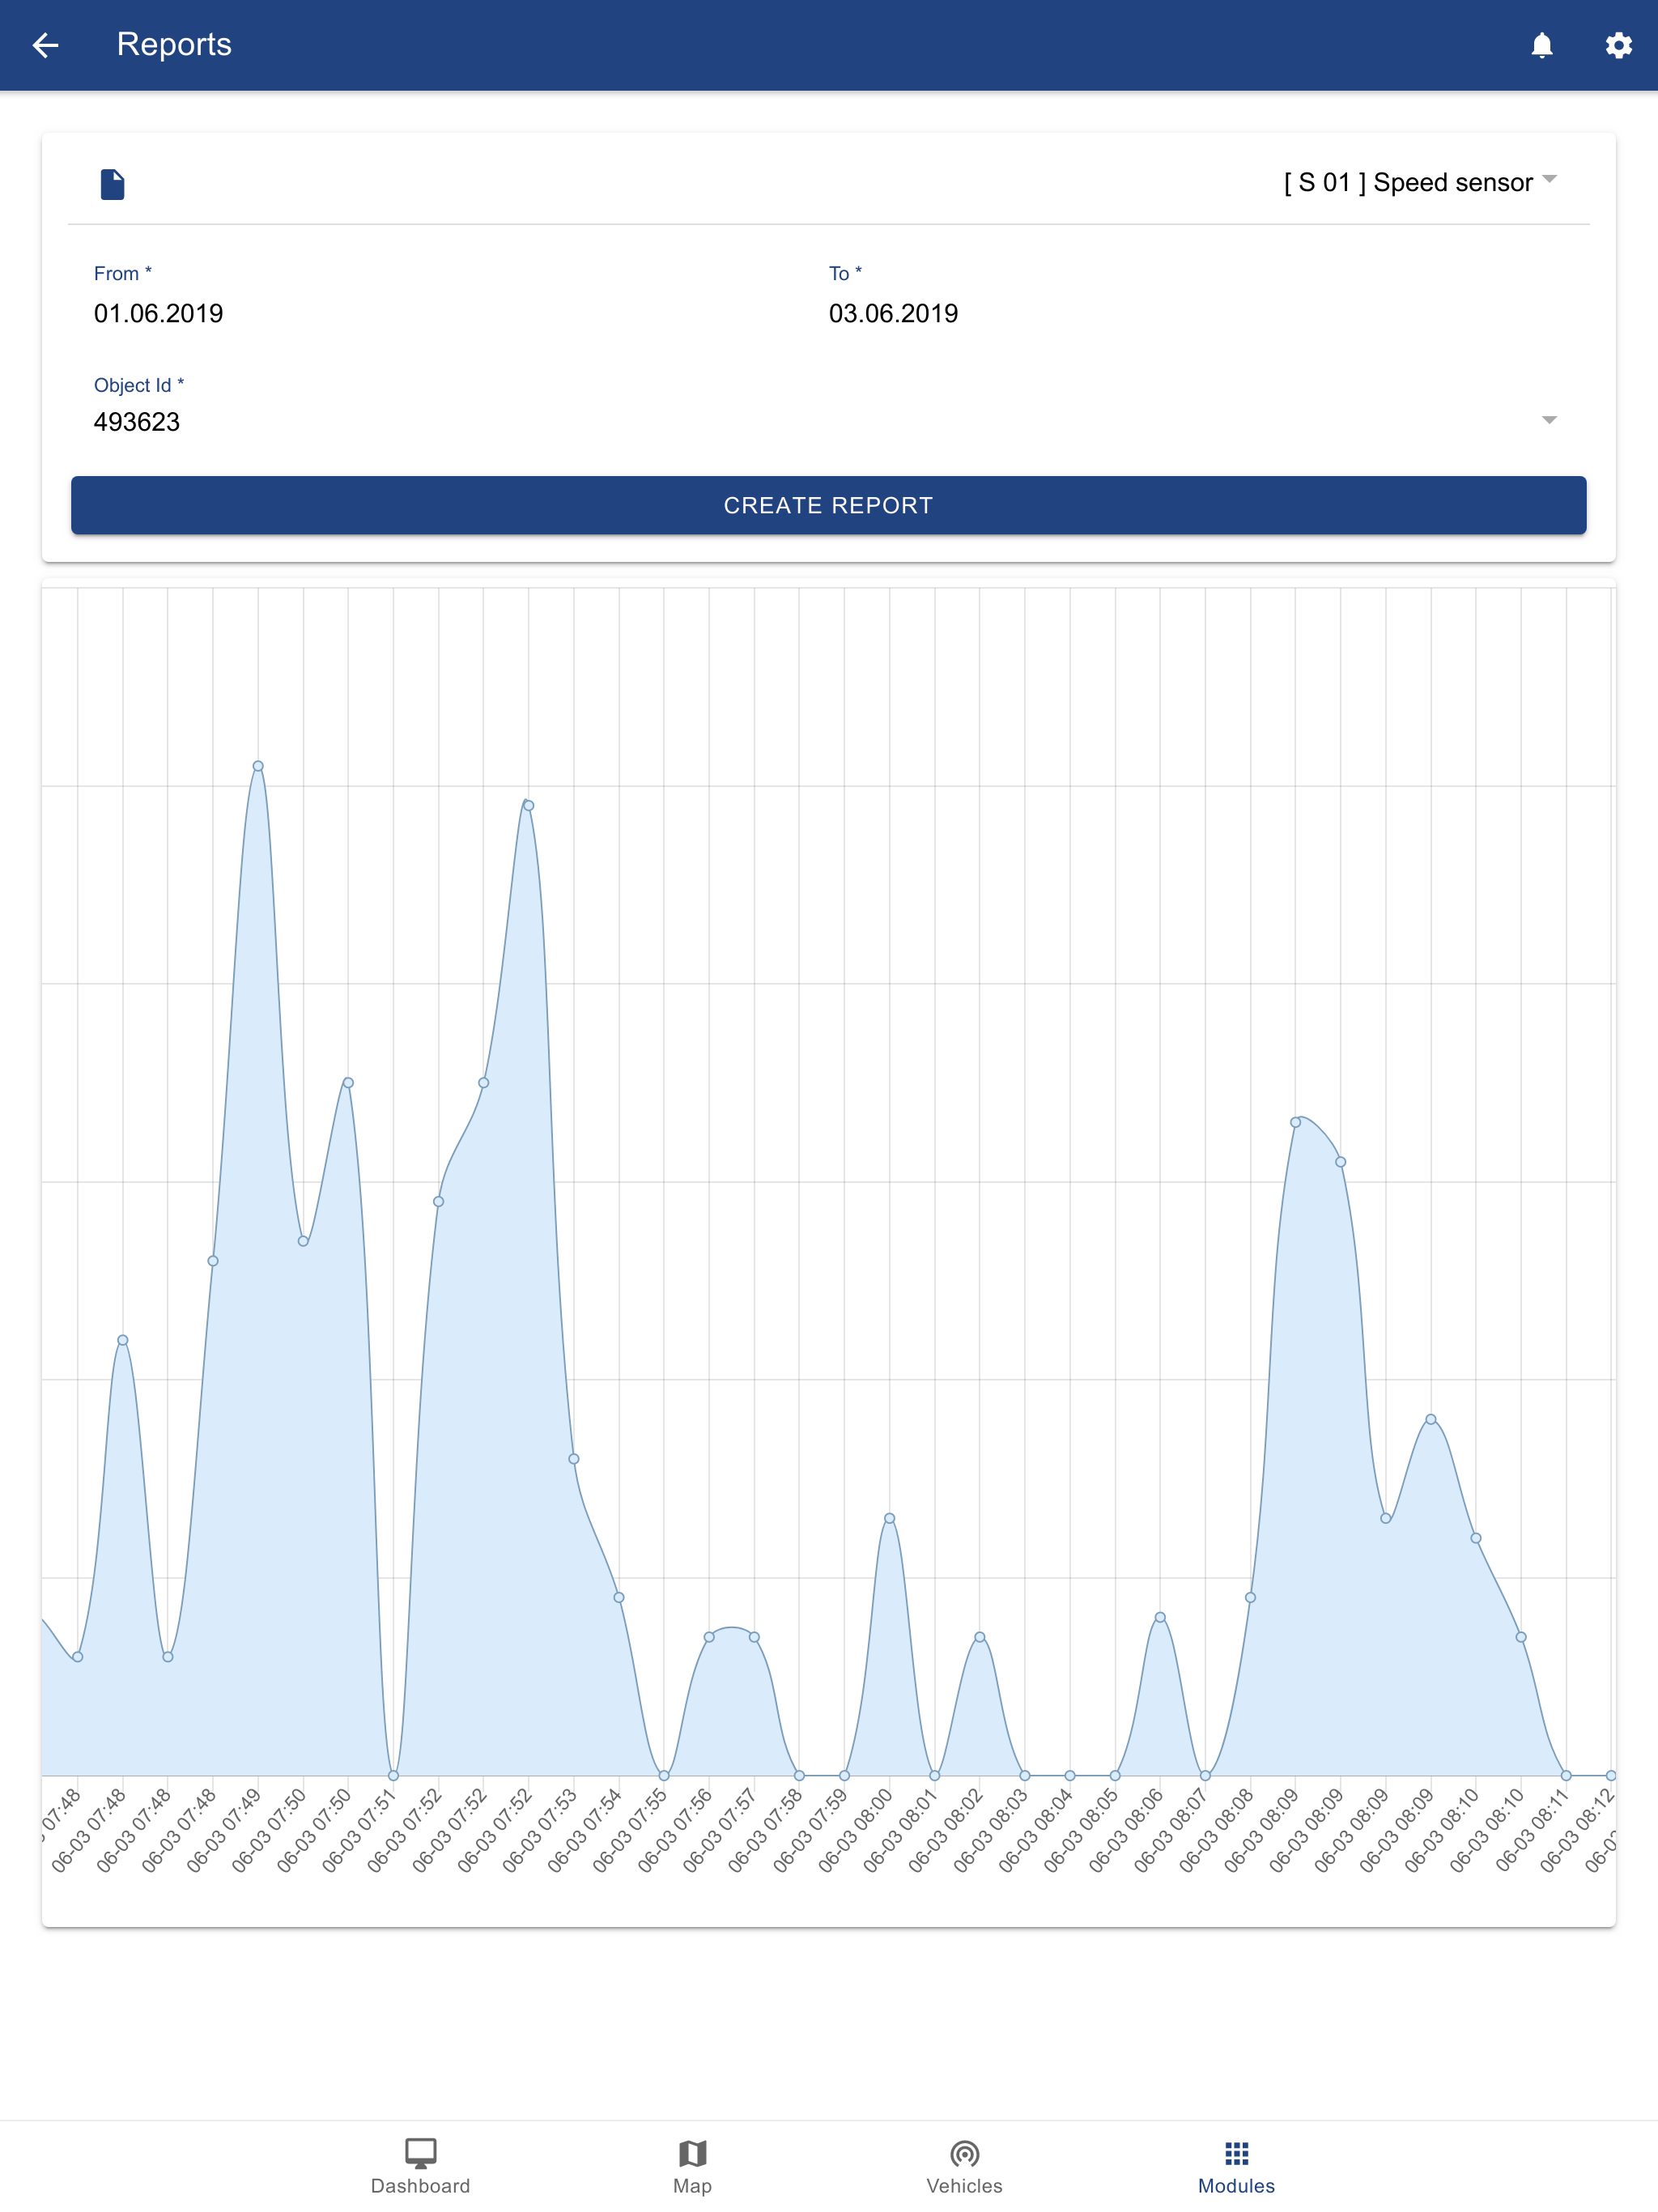Open settings gear icon
Screen dimensions: 1658x2212
tap(1618, 45)
